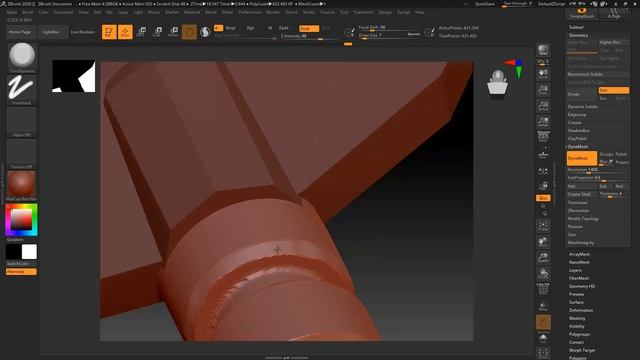The width and height of the screenshot is (640, 360).
Task: Expand the Modify Topology section
Action: coord(583,219)
